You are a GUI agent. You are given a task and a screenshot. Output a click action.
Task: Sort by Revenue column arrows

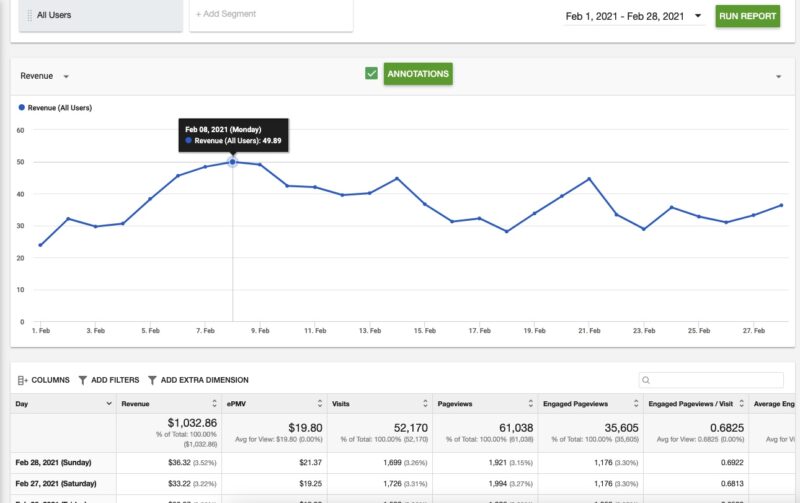tap(214, 404)
